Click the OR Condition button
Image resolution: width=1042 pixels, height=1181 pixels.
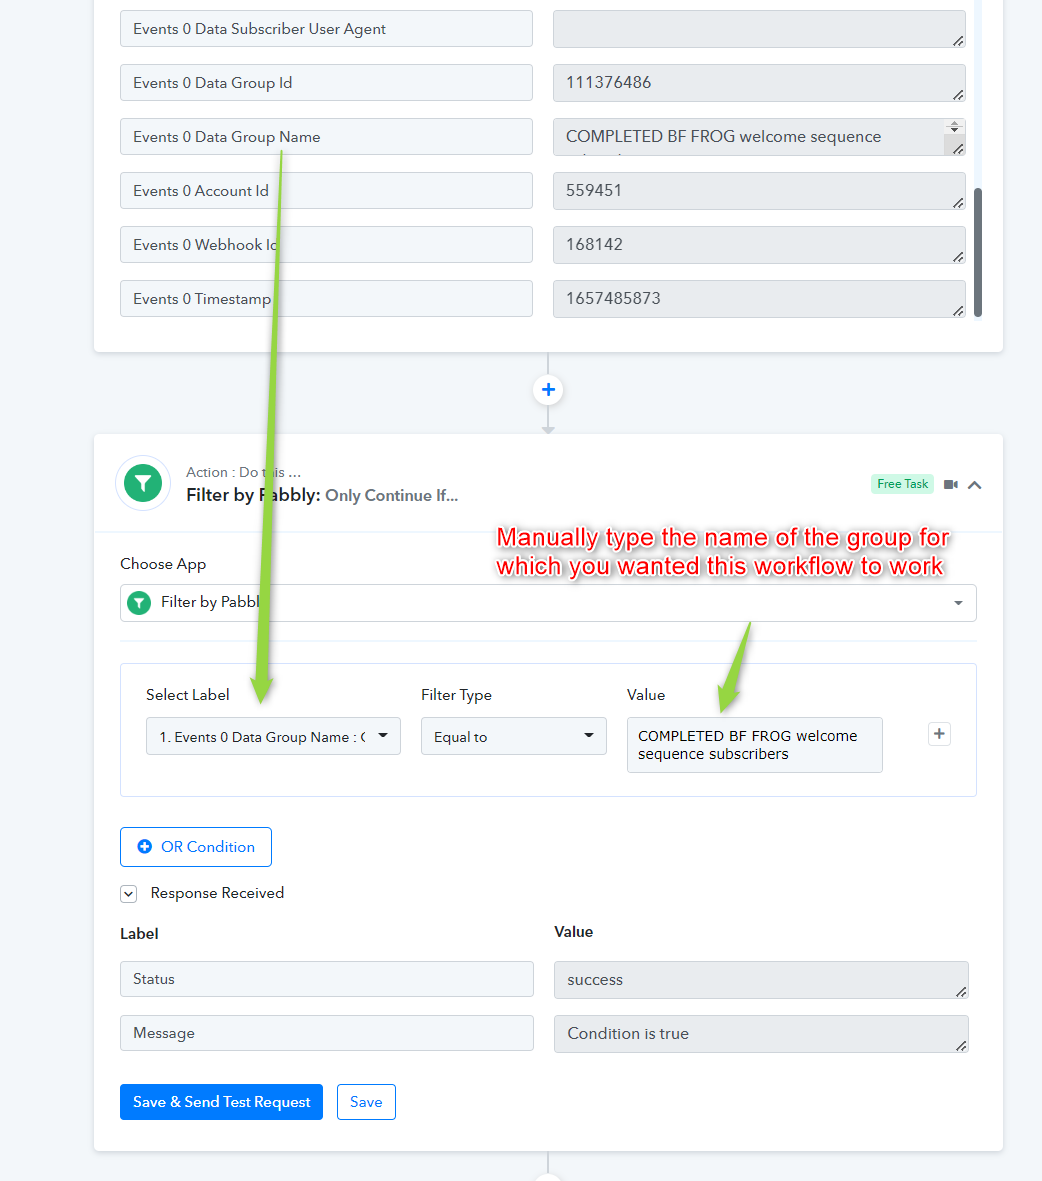coord(196,847)
